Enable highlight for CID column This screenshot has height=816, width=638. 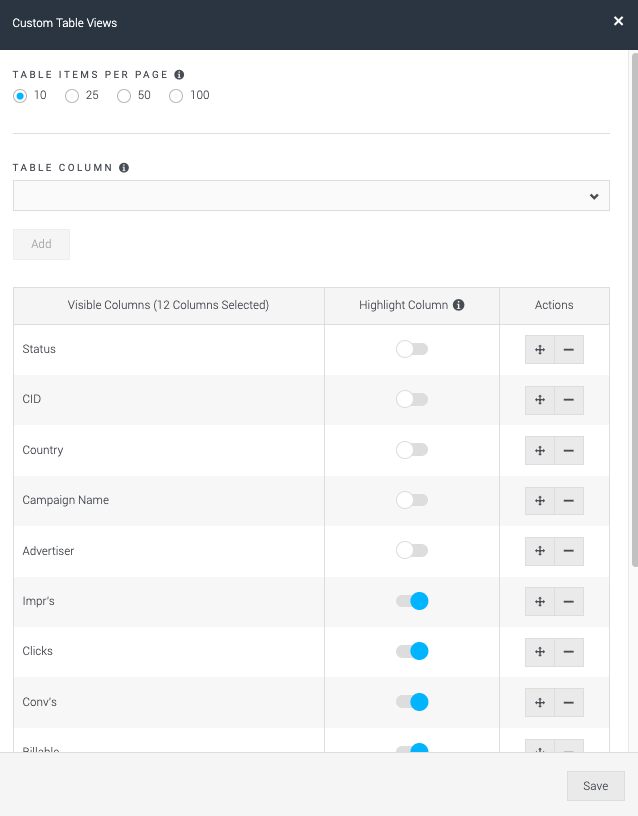[x=412, y=399]
